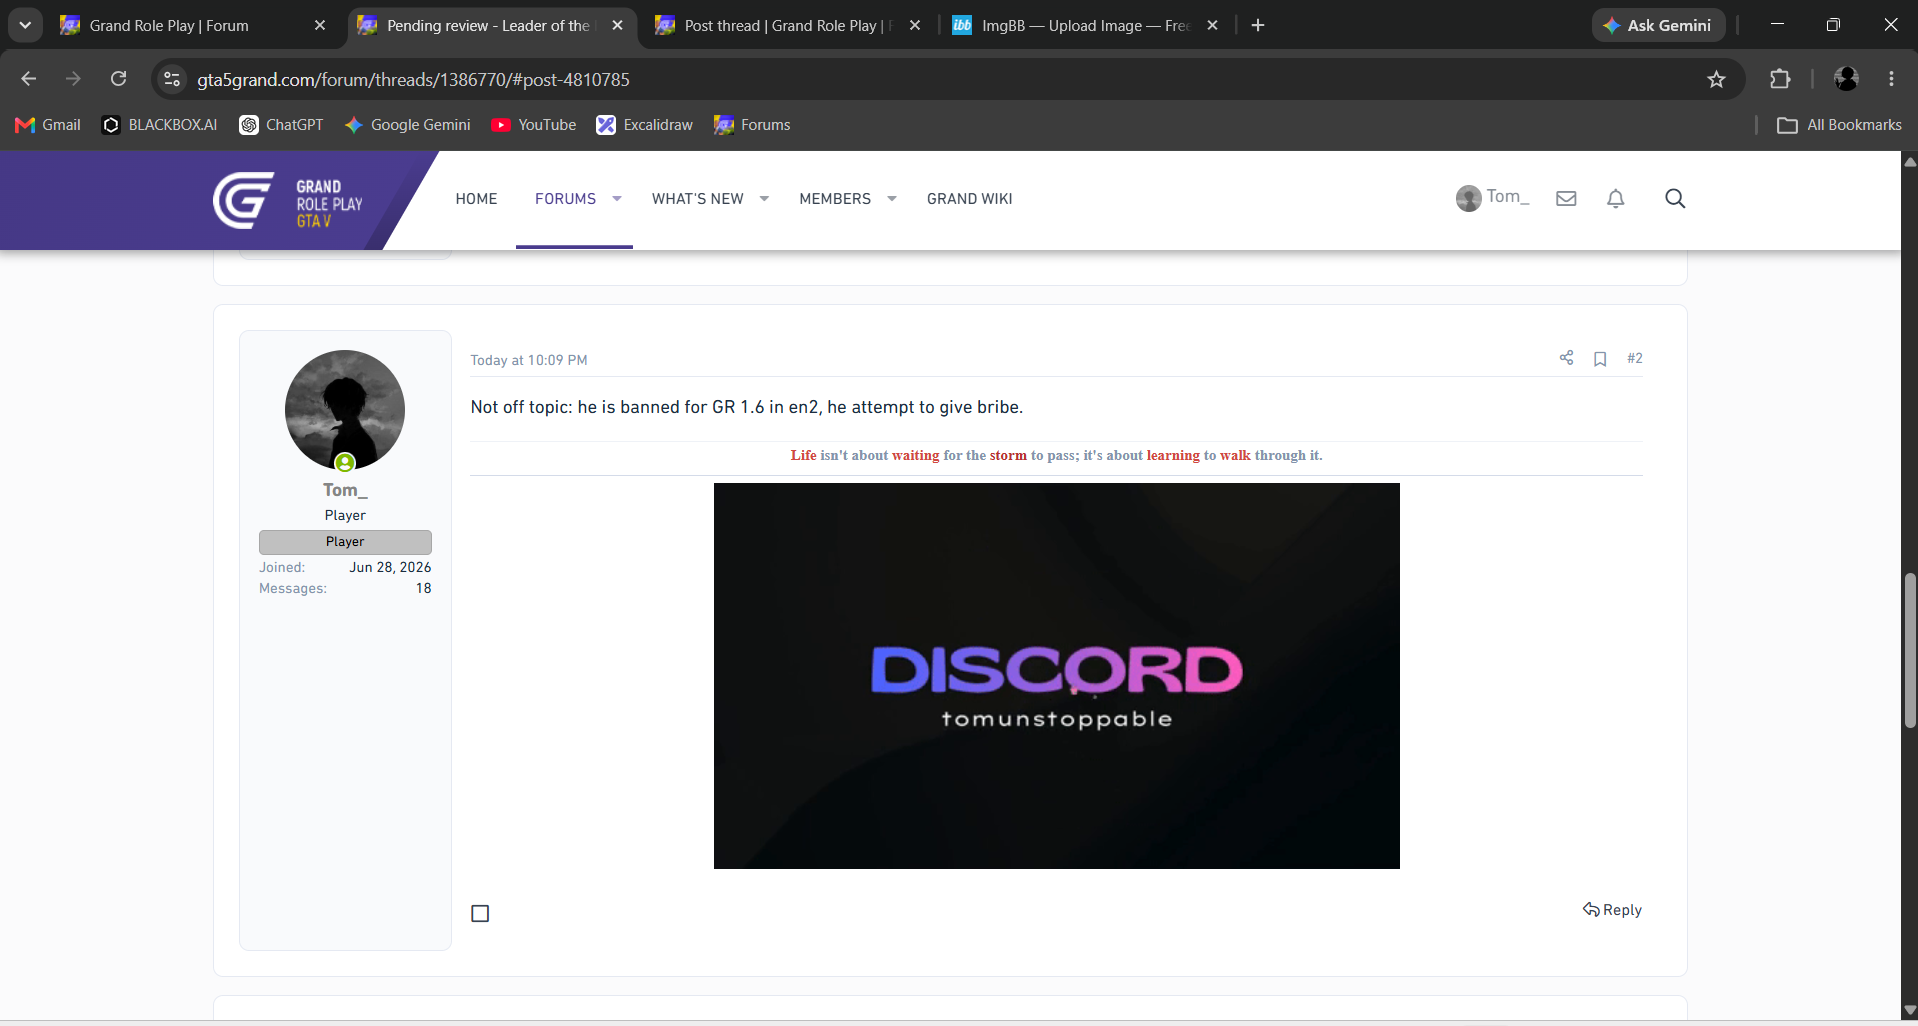Share post #2 via share icon

pyautogui.click(x=1566, y=358)
